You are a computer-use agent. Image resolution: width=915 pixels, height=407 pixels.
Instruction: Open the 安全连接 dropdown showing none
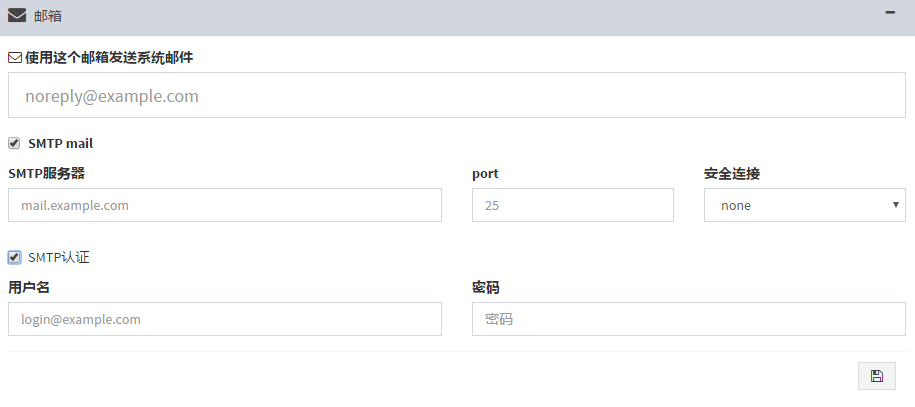(x=805, y=205)
